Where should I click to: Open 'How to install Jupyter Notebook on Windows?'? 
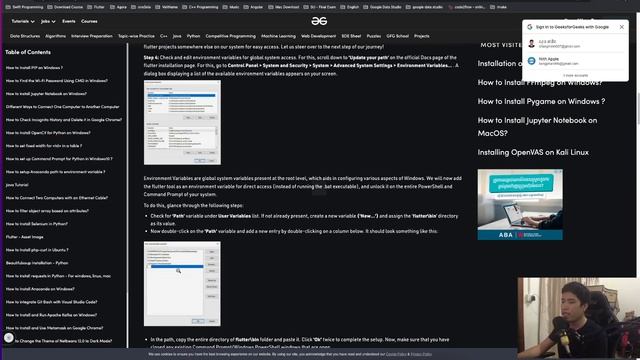(x=46, y=94)
